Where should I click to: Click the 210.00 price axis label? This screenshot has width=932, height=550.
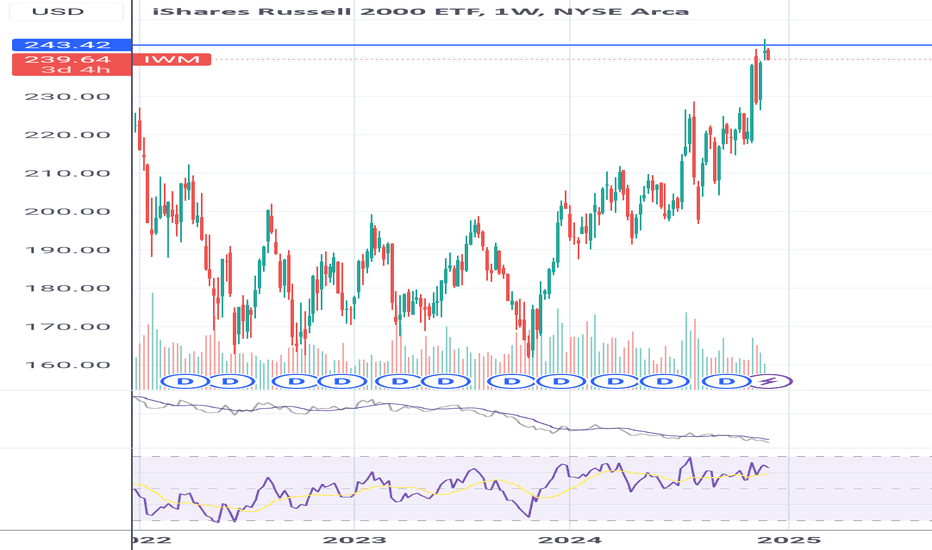click(68, 174)
